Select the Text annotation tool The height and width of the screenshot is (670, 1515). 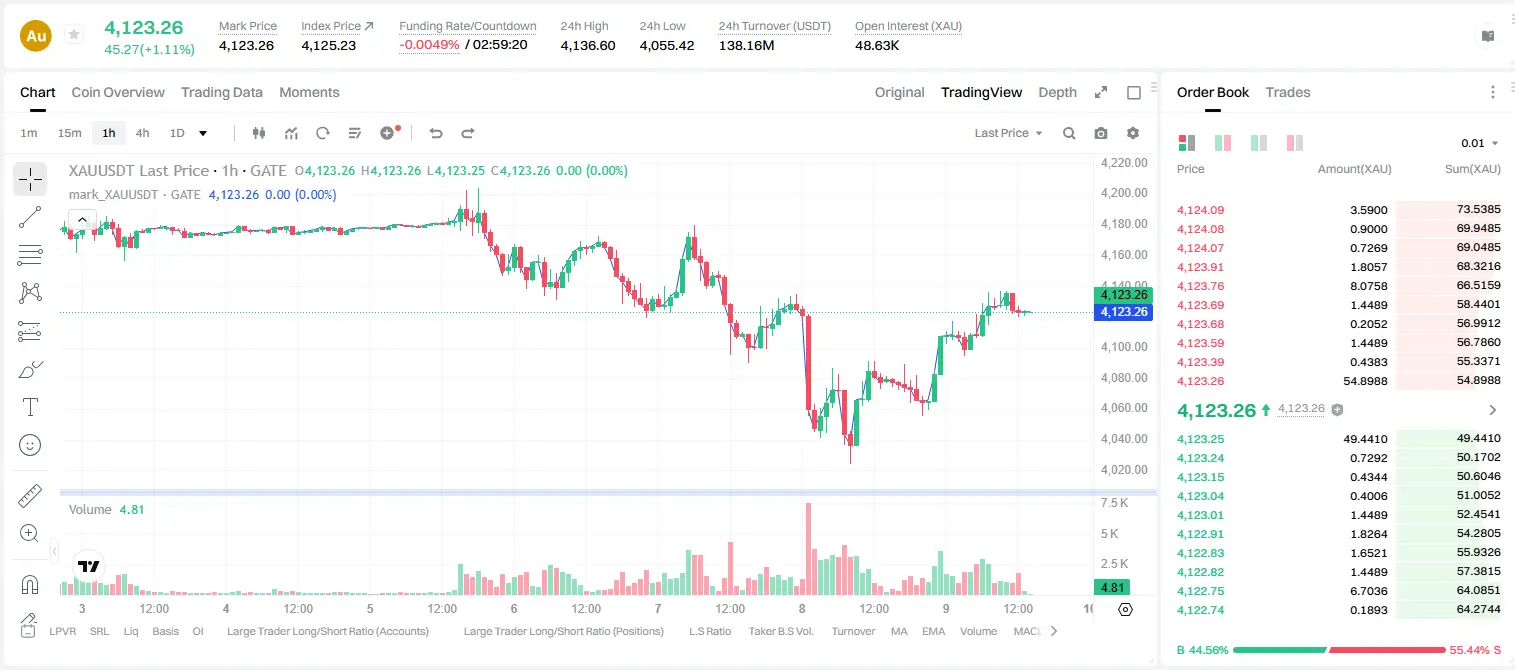click(30, 407)
